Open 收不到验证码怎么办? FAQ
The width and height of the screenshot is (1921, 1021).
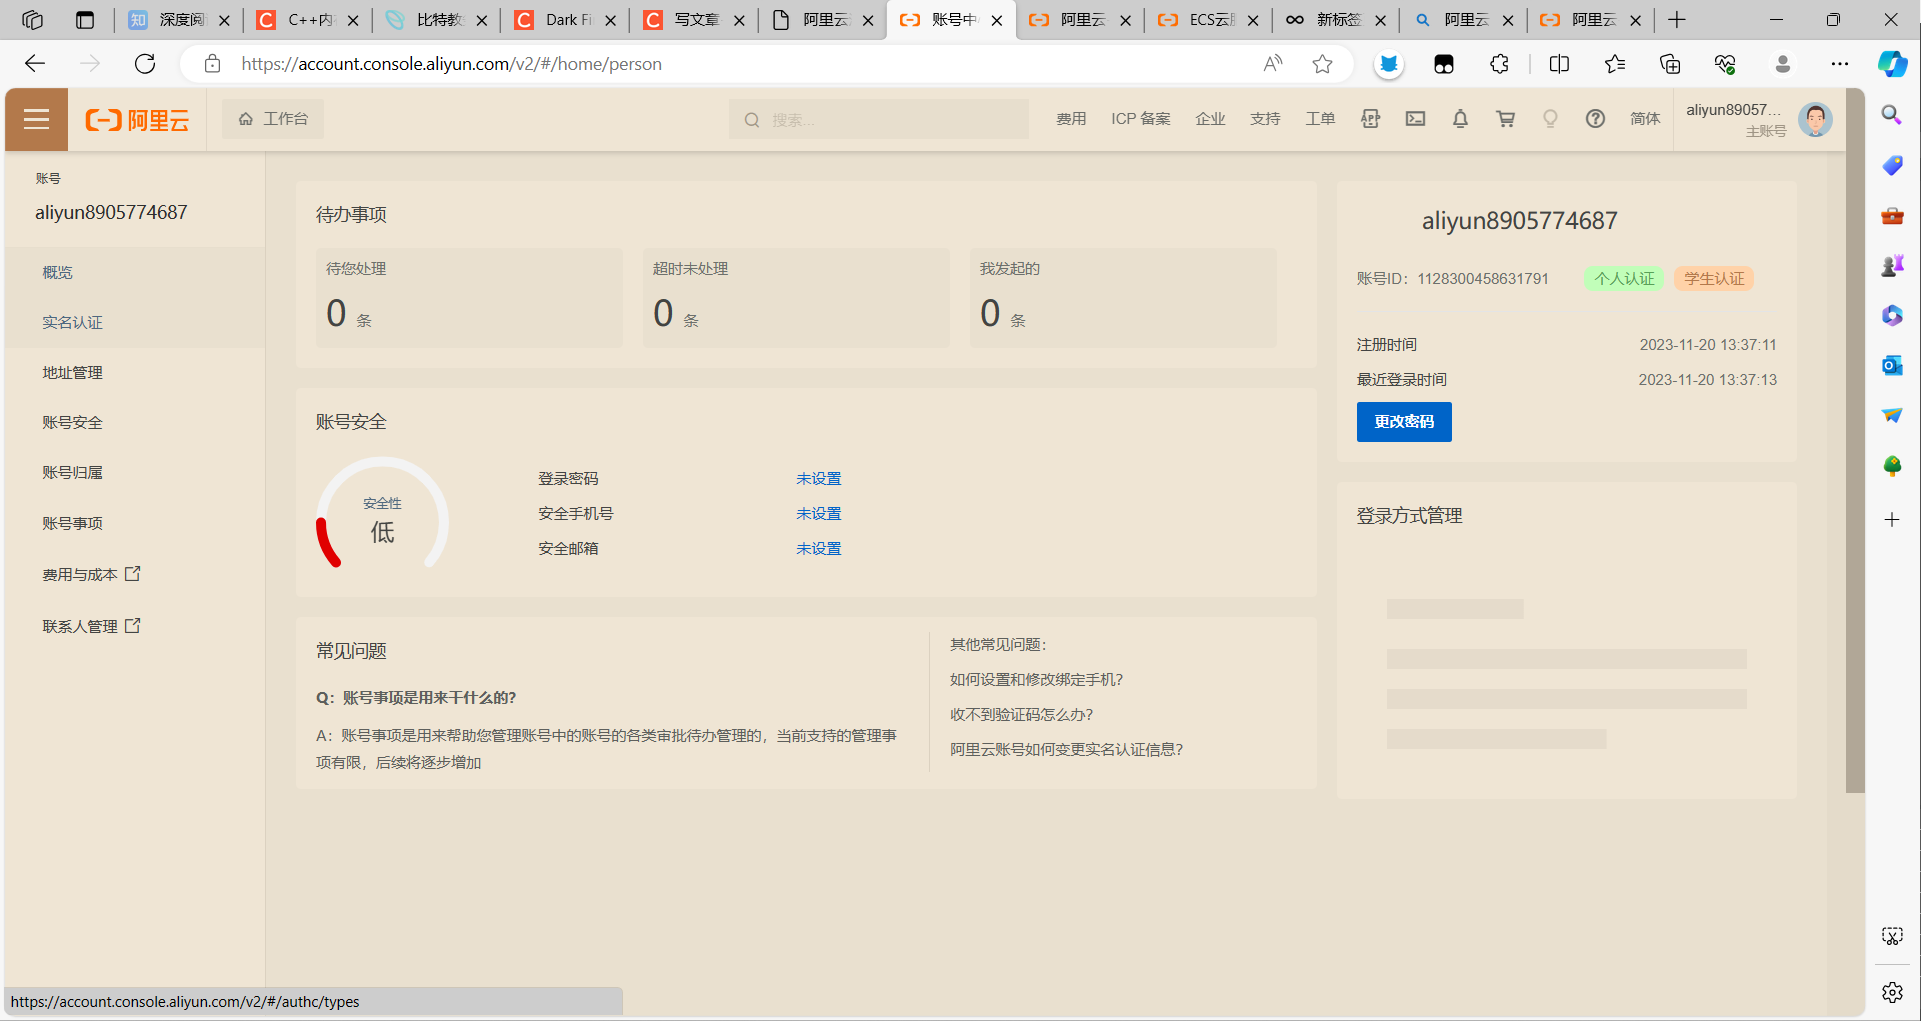tap(1021, 715)
